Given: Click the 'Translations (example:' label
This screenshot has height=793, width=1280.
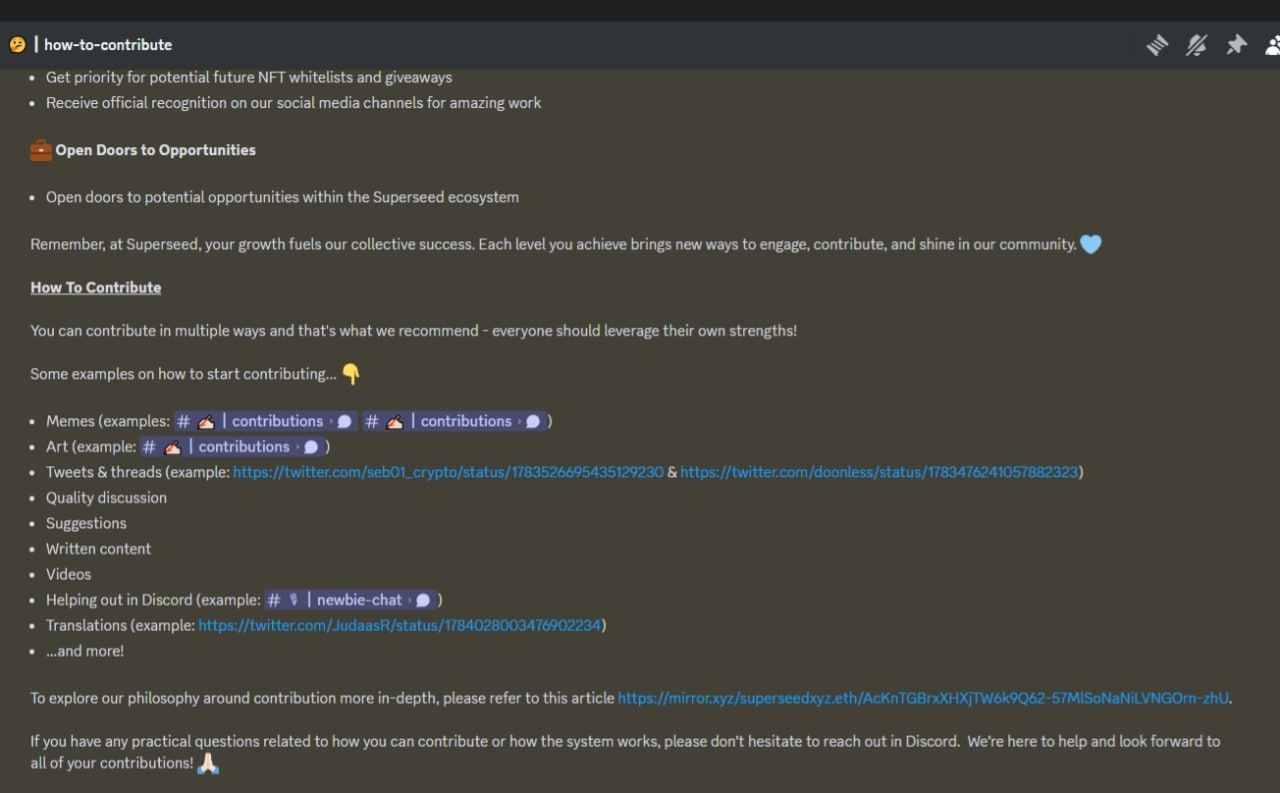Looking at the screenshot, I should pyautogui.click(x=120, y=625).
